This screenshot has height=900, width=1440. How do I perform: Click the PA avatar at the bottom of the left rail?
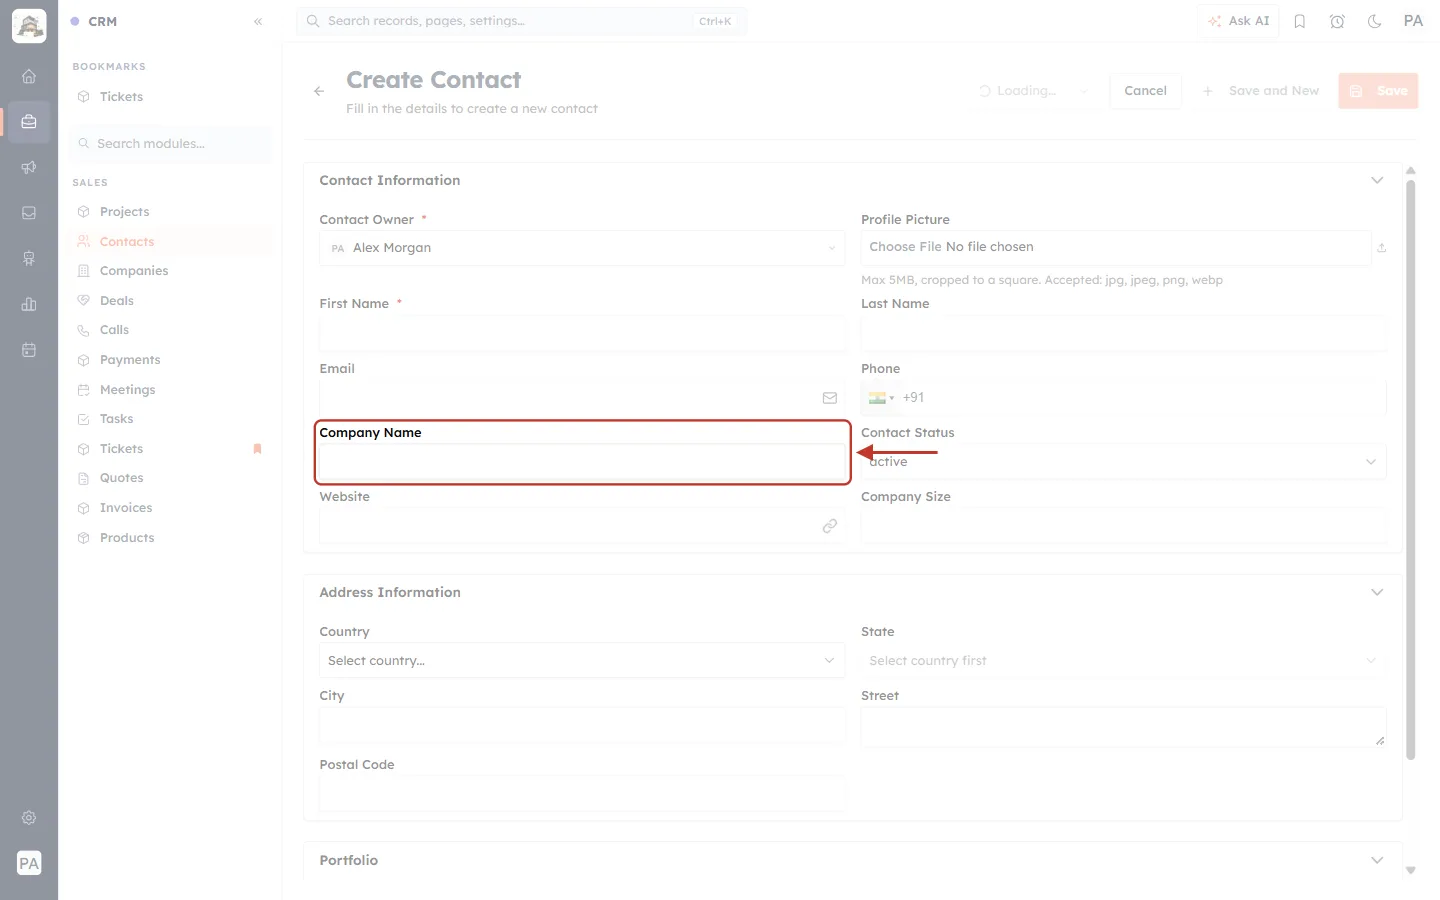(x=29, y=863)
